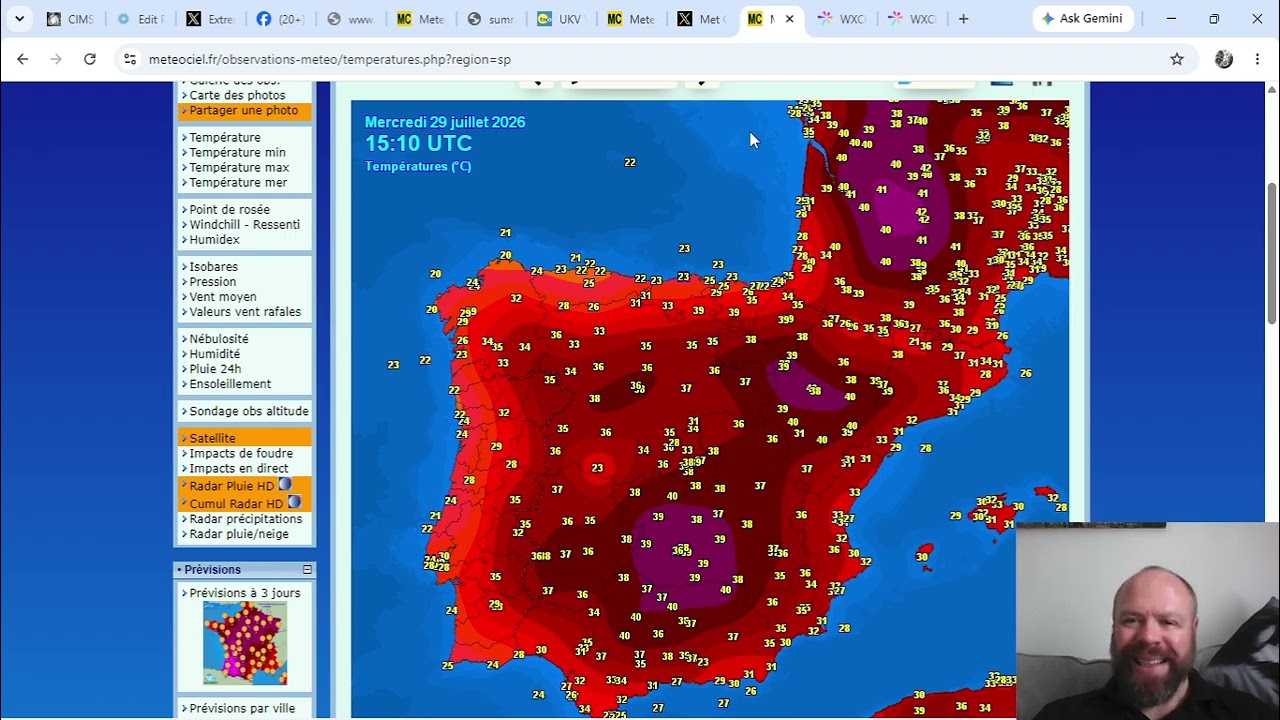
Task: Open Radar précipitations link
Action: point(245,519)
